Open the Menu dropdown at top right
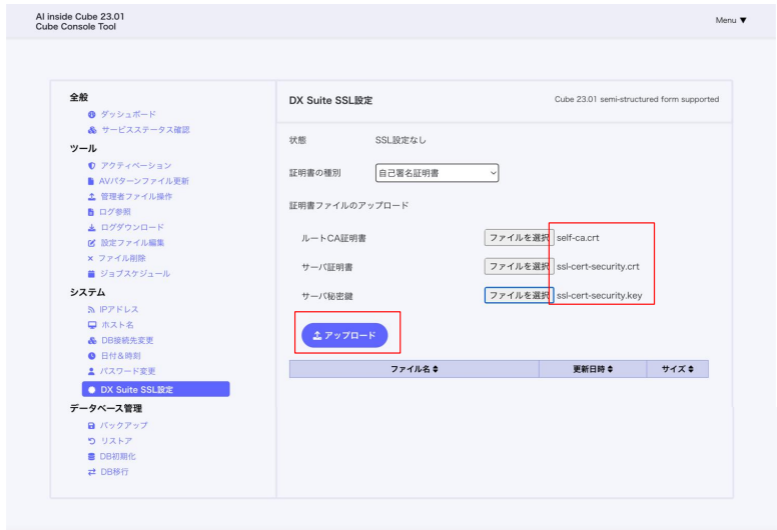777x530 pixels. pos(731,20)
